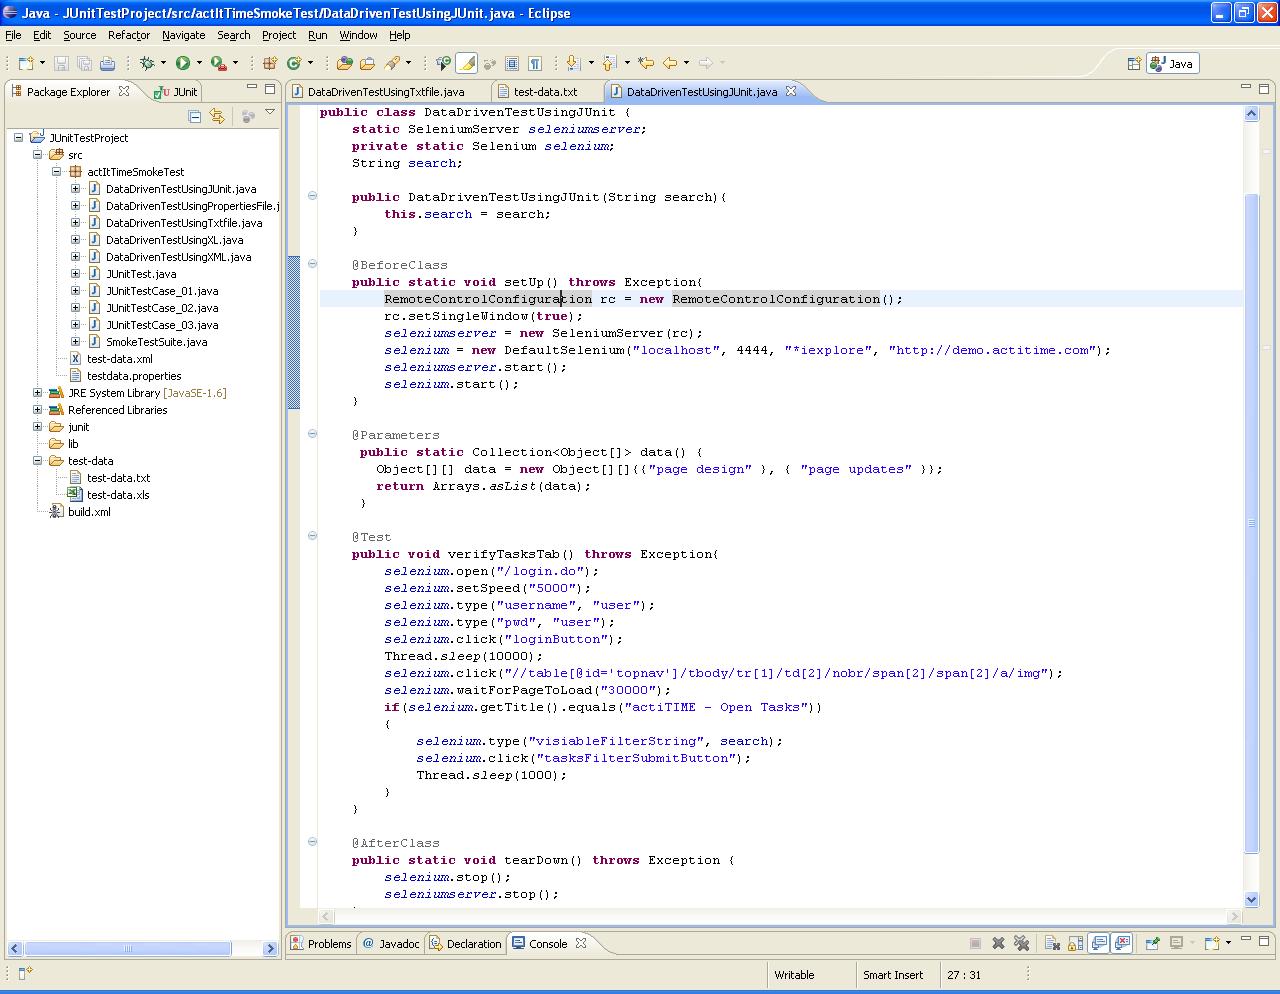Click the Open Perspective icon

(1134, 63)
